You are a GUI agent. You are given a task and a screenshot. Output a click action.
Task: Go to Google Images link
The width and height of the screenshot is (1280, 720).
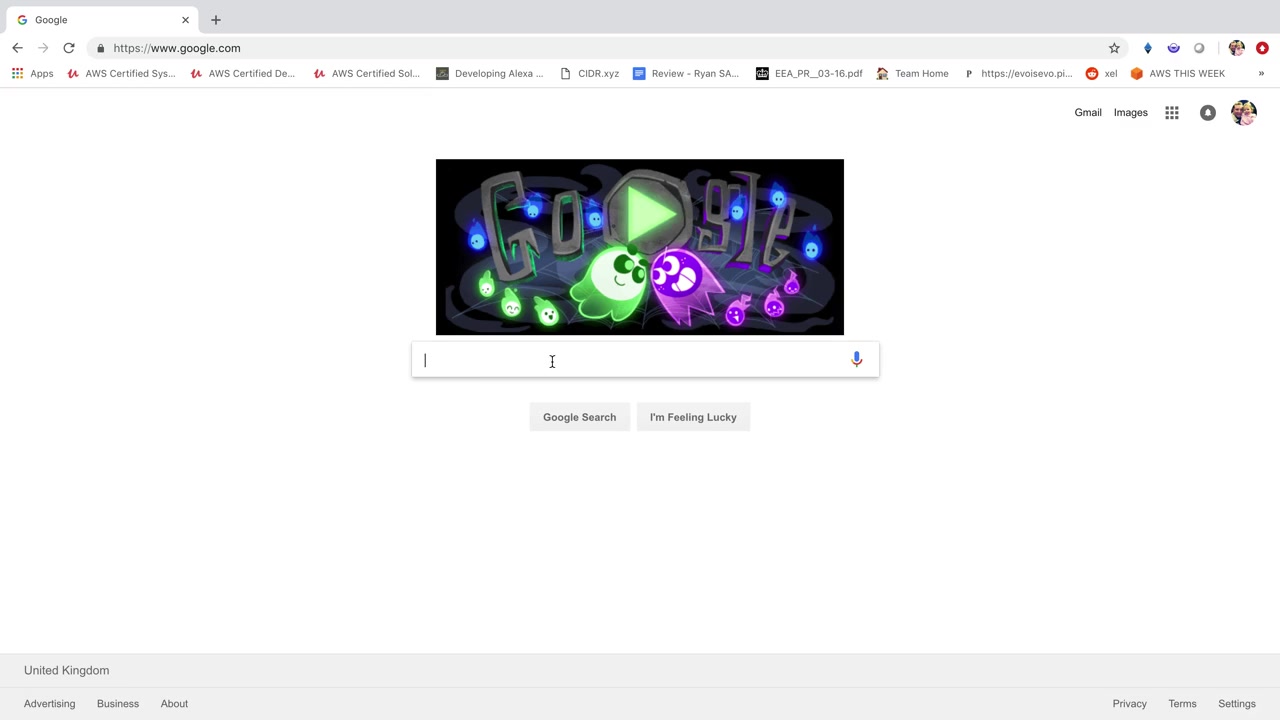point(1131,113)
